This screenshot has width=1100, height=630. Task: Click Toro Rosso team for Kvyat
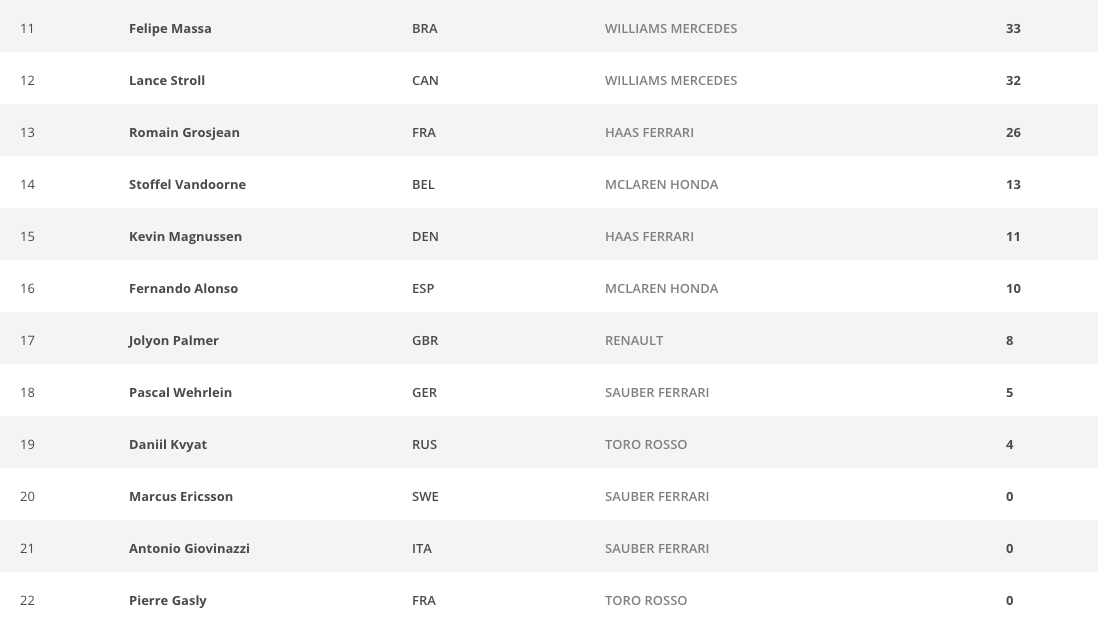646,444
